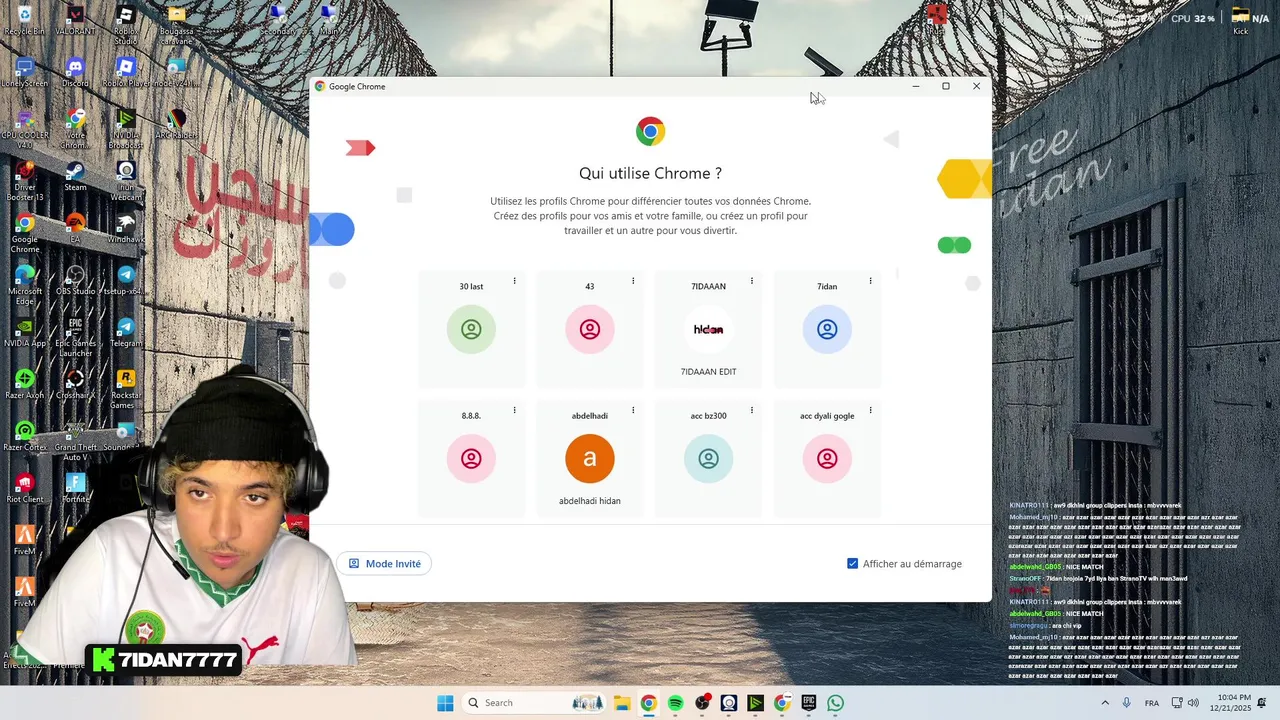Open the Discord desktop shortcut
1280x720 pixels.
(75, 72)
